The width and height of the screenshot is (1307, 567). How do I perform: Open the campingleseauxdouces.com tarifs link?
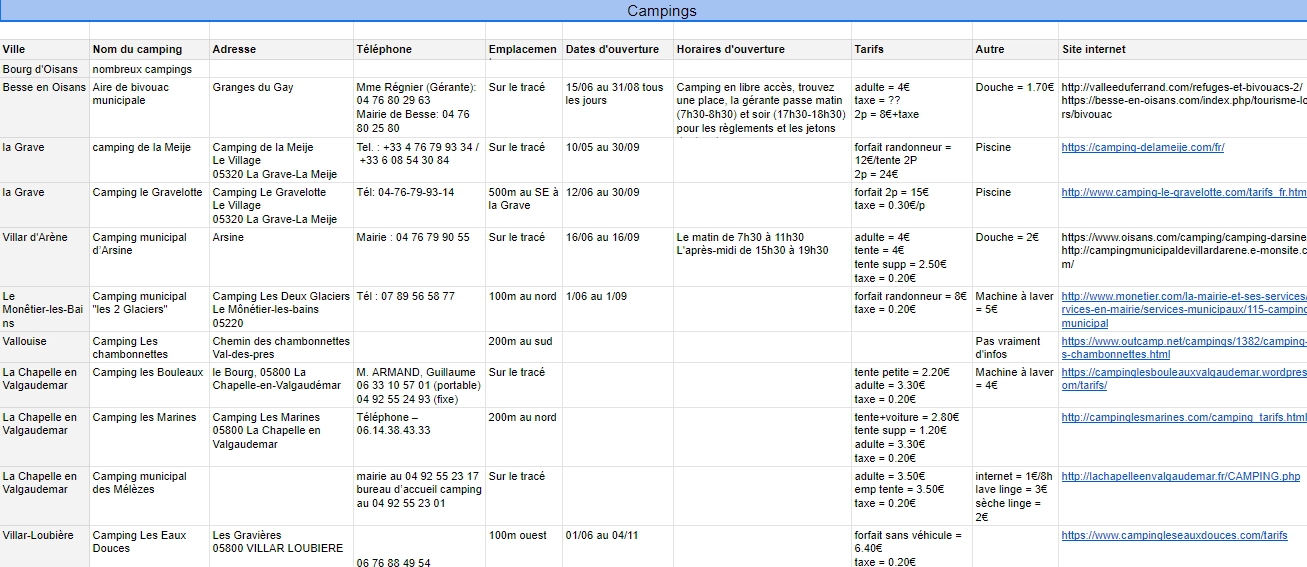pos(1174,535)
